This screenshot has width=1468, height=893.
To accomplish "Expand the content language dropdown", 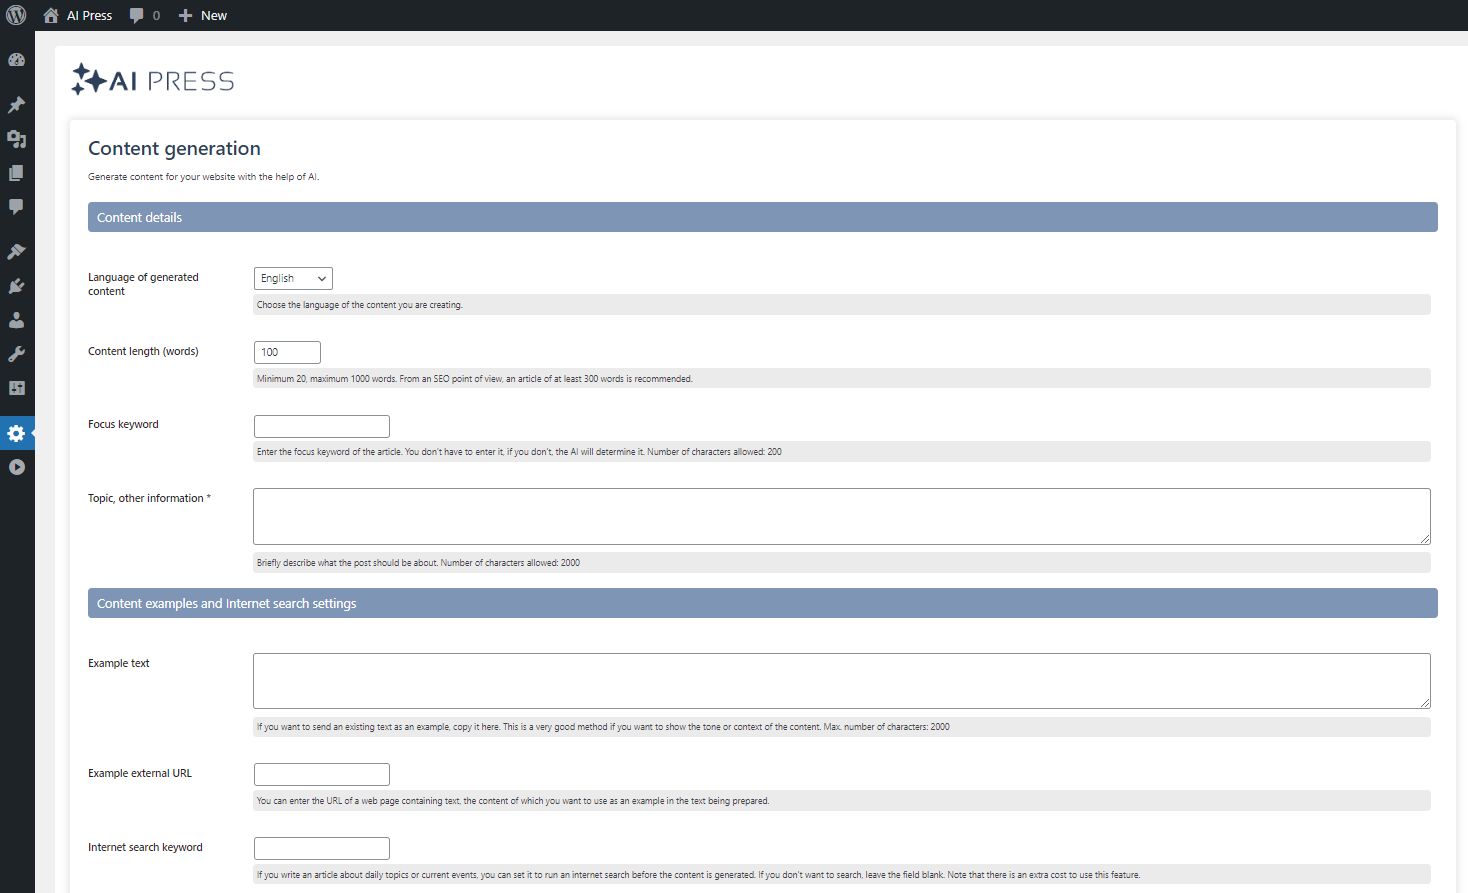I will [293, 278].
